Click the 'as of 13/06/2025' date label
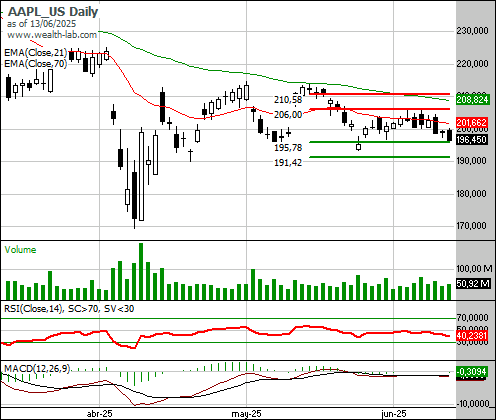 (41, 24)
